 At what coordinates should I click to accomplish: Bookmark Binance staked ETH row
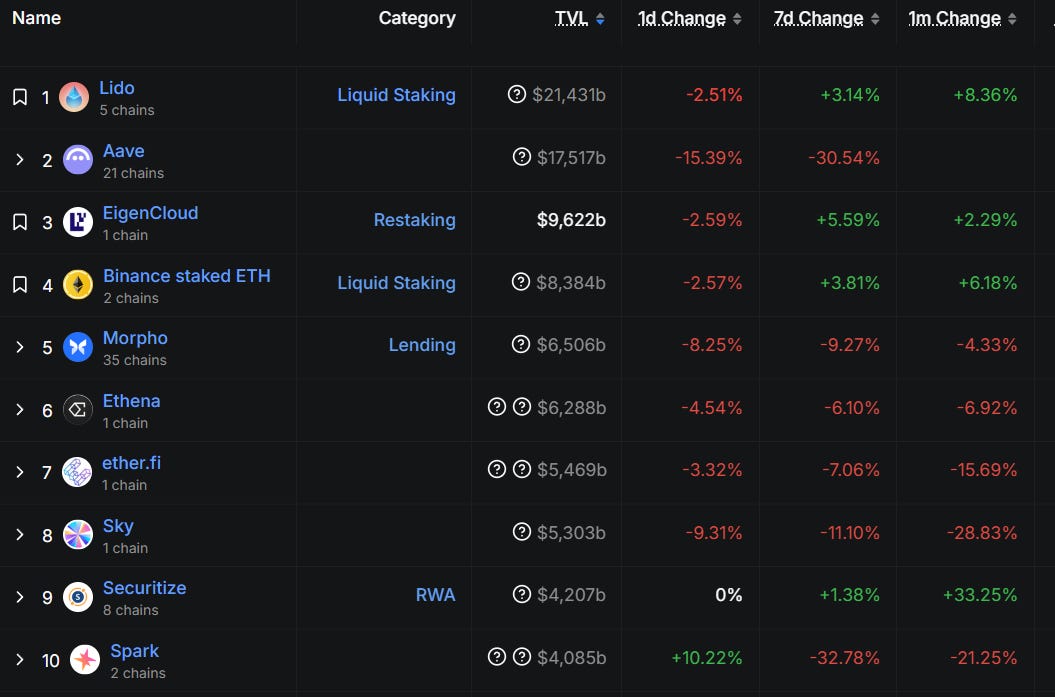20,285
